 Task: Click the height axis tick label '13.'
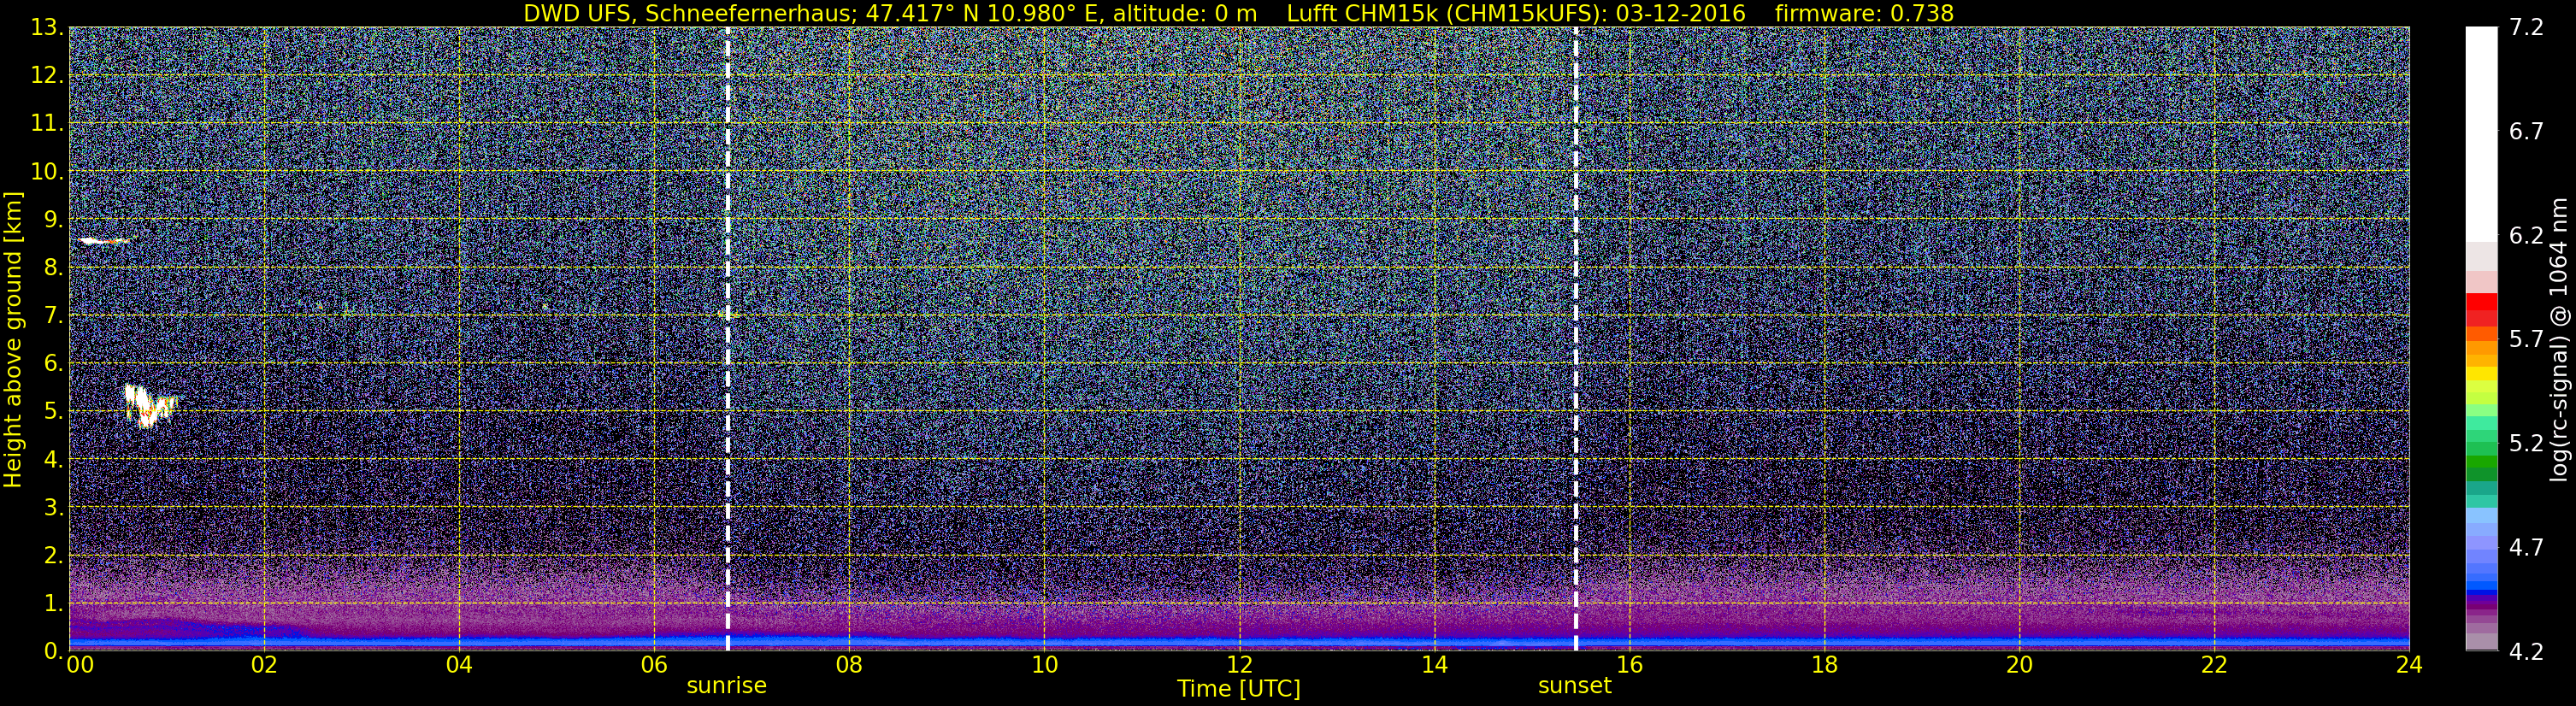point(46,27)
